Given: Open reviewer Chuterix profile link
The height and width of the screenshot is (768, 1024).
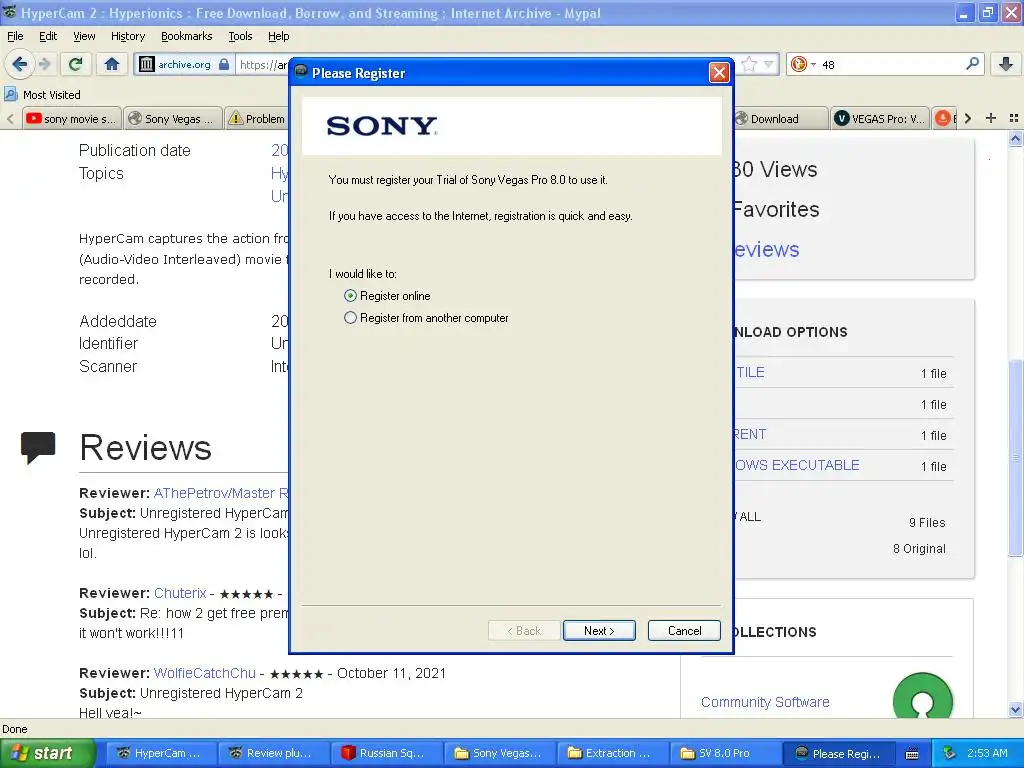Looking at the screenshot, I should (x=180, y=593).
